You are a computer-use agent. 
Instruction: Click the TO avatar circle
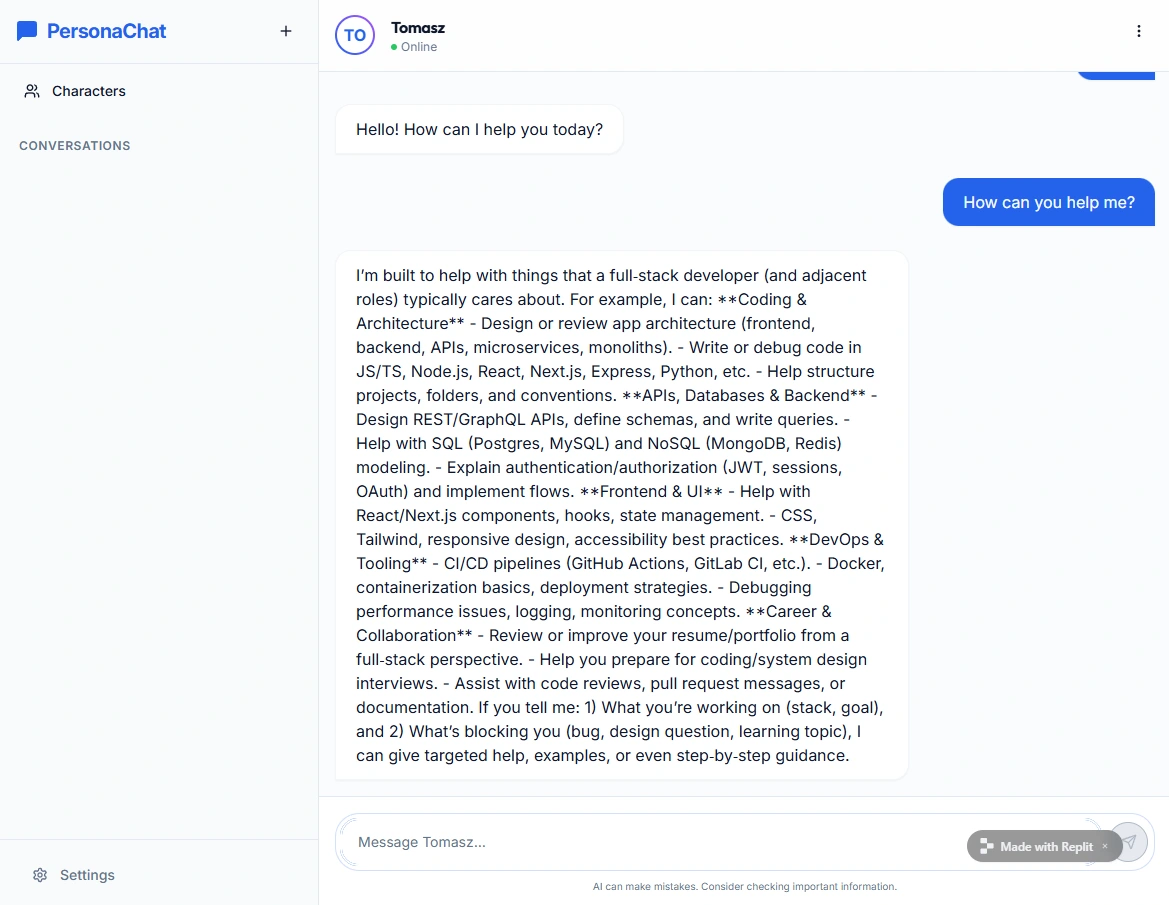point(355,35)
